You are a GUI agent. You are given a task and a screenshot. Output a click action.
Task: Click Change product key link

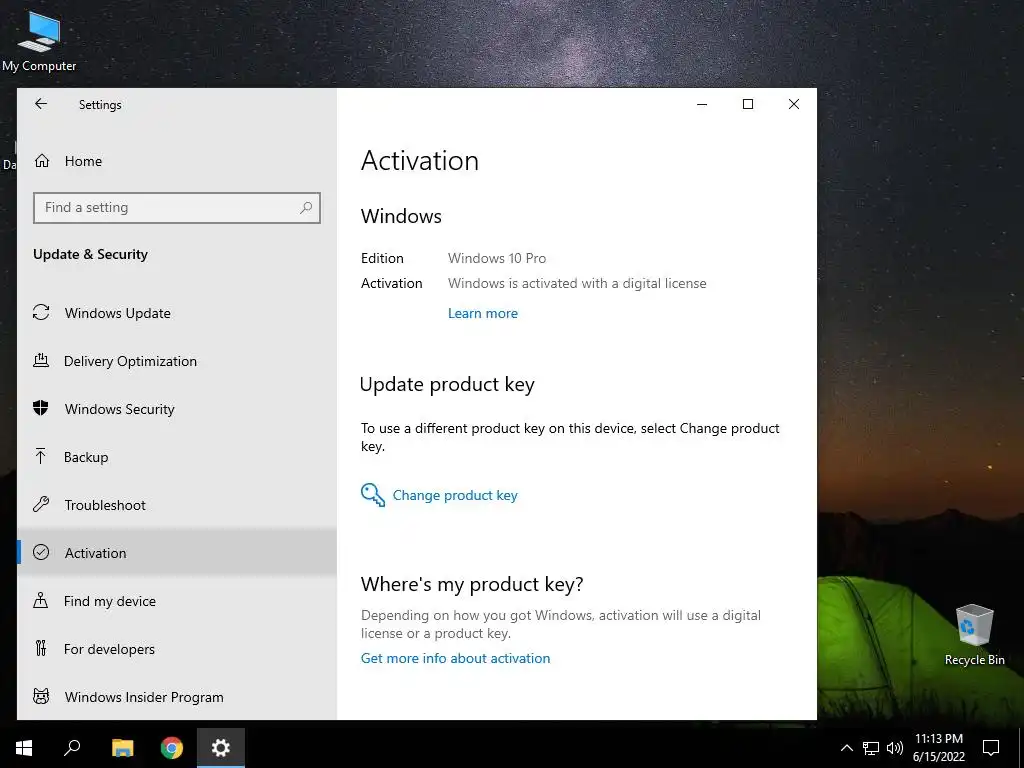(455, 495)
